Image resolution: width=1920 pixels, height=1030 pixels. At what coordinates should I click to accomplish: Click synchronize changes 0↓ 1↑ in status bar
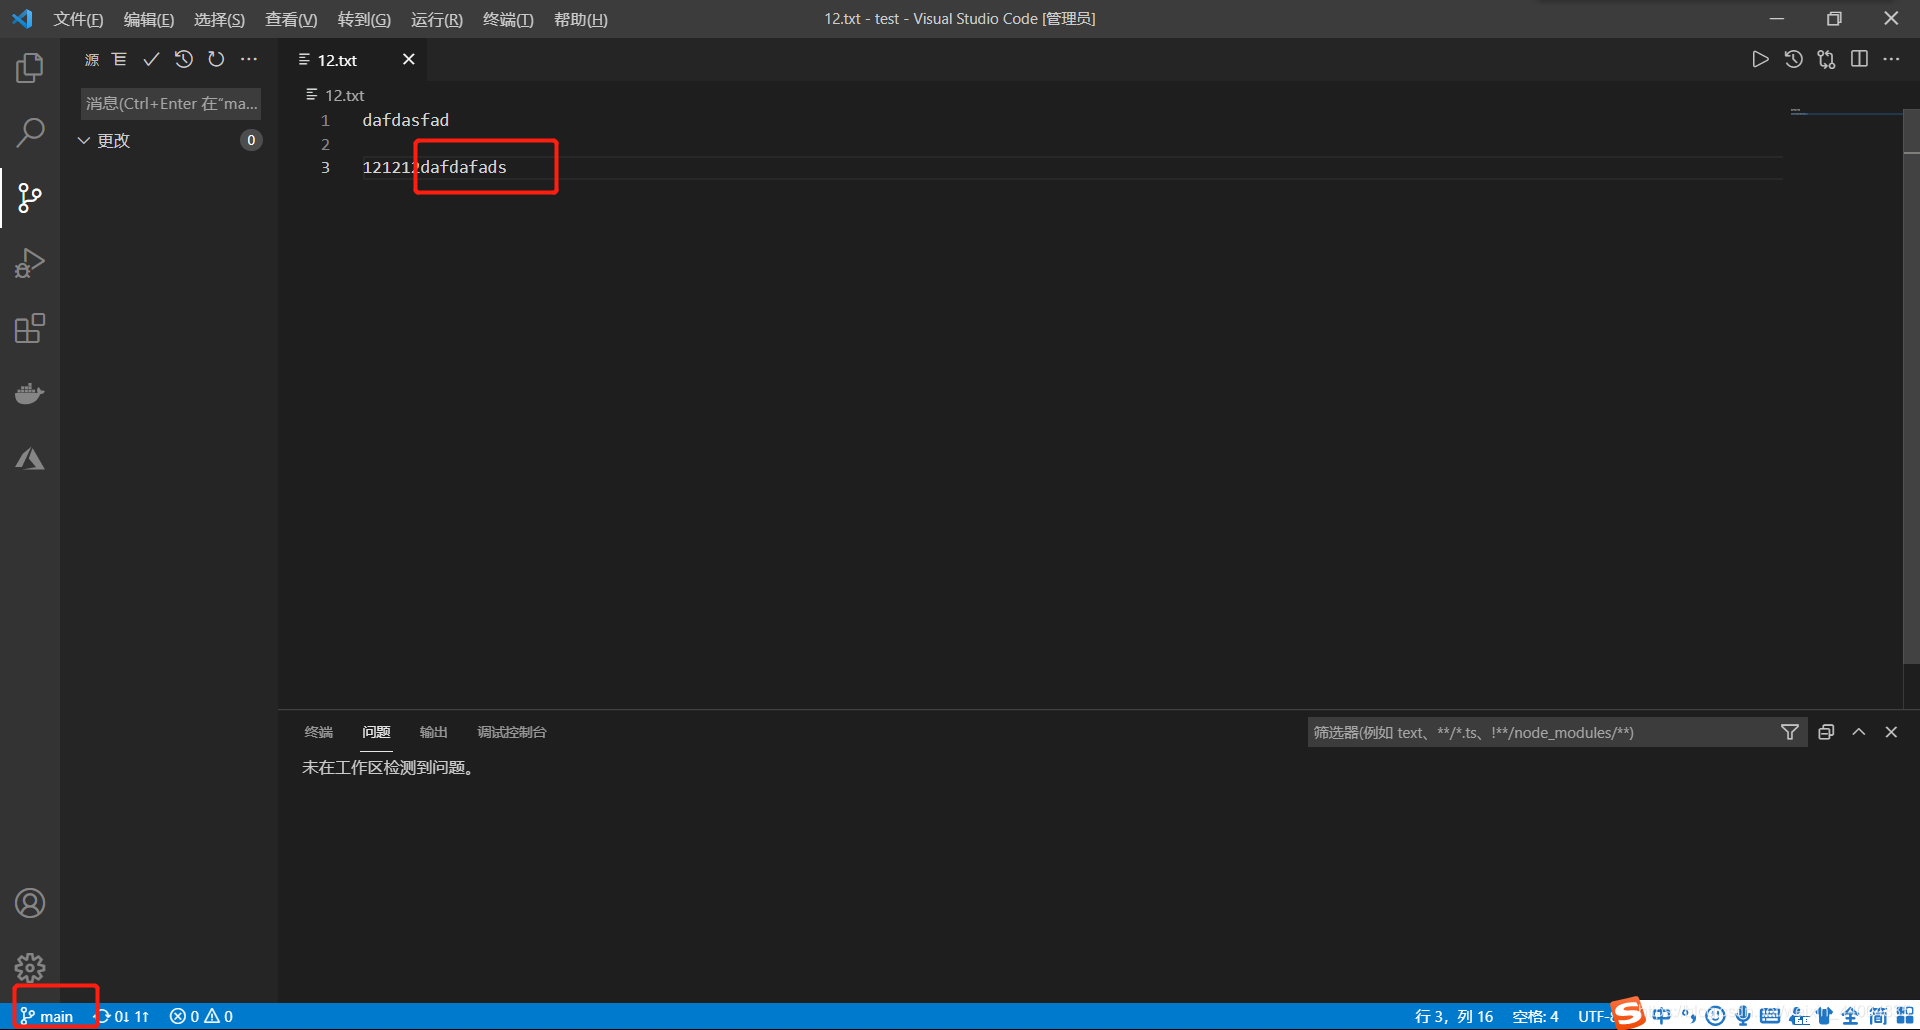point(122,1016)
